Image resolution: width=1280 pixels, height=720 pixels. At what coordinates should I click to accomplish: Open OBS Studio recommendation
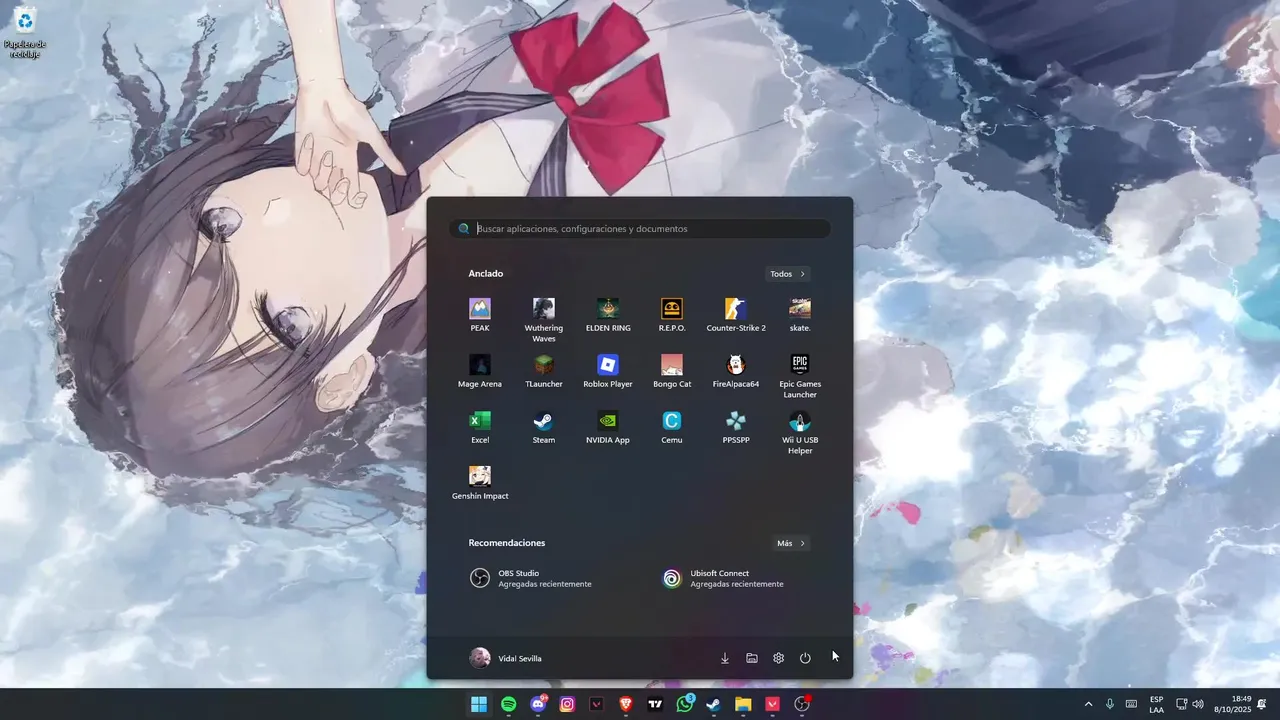pos(543,578)
